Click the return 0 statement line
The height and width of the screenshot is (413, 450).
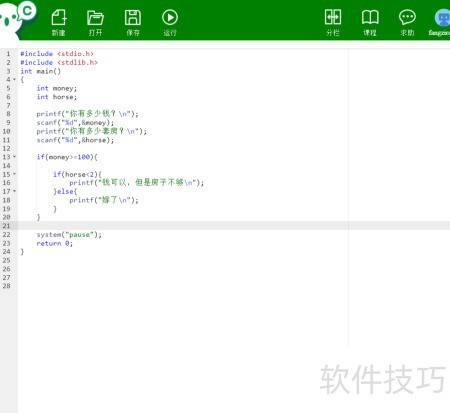(x=54, y=243)
